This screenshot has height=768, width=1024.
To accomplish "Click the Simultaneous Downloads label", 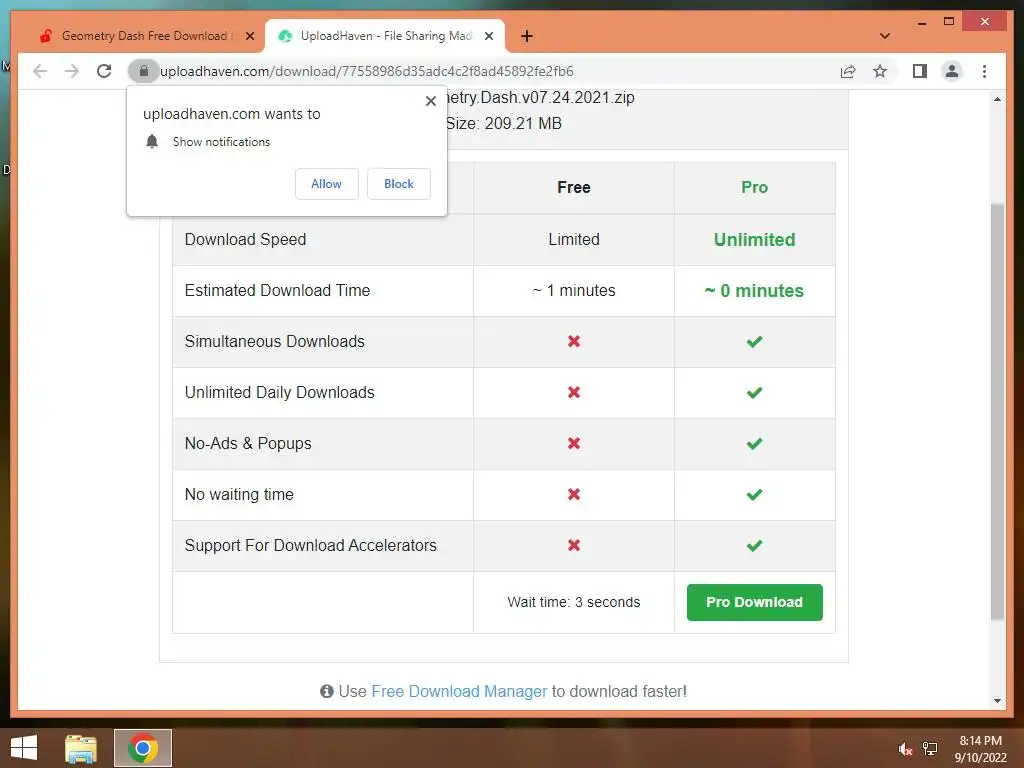I will pyautogui.click(x=275, y=342).
